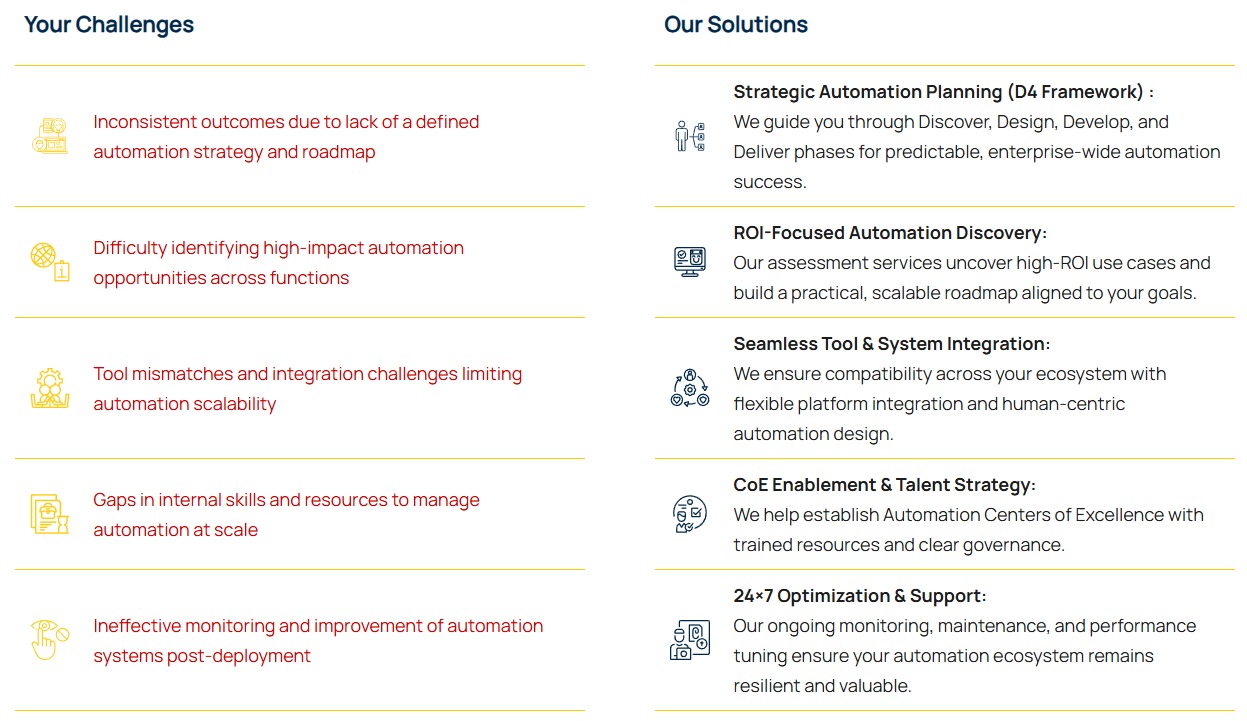Click 'Inconsistent outcomes due to lack' challenge text

coord(286,122)
